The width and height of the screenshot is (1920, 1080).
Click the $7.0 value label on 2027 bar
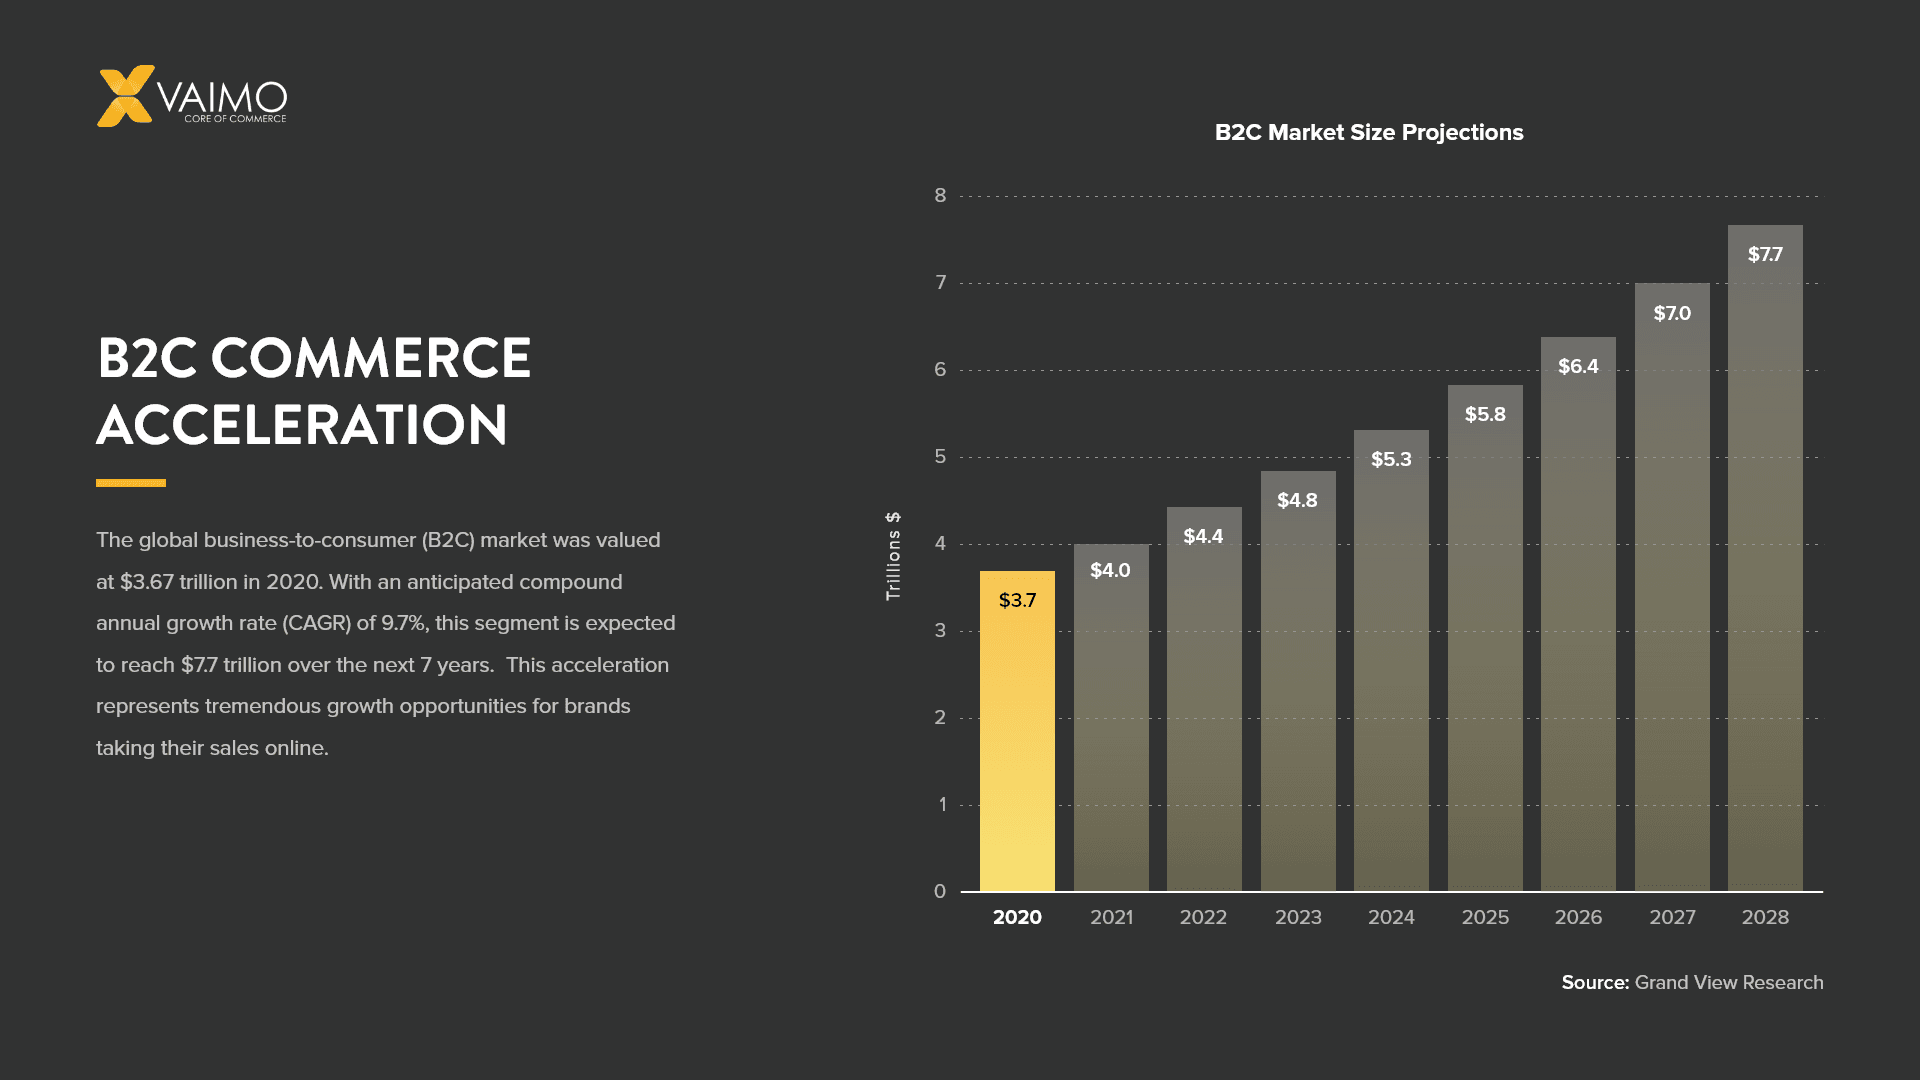click(x=1671, y=312)
